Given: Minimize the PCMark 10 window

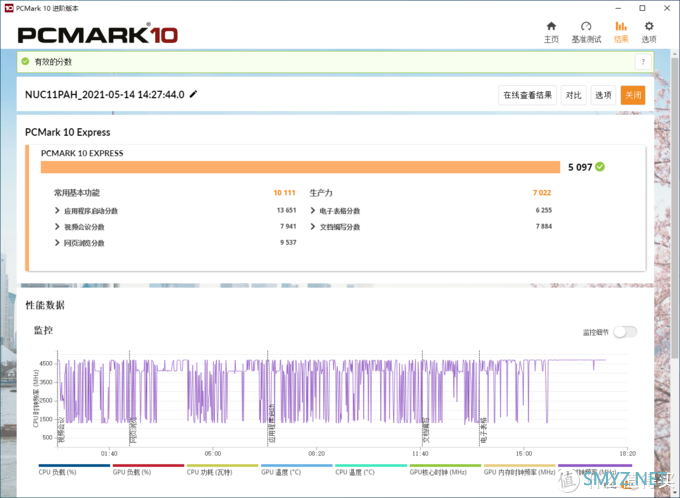Looking at the screenshot, I should [618, 8].
